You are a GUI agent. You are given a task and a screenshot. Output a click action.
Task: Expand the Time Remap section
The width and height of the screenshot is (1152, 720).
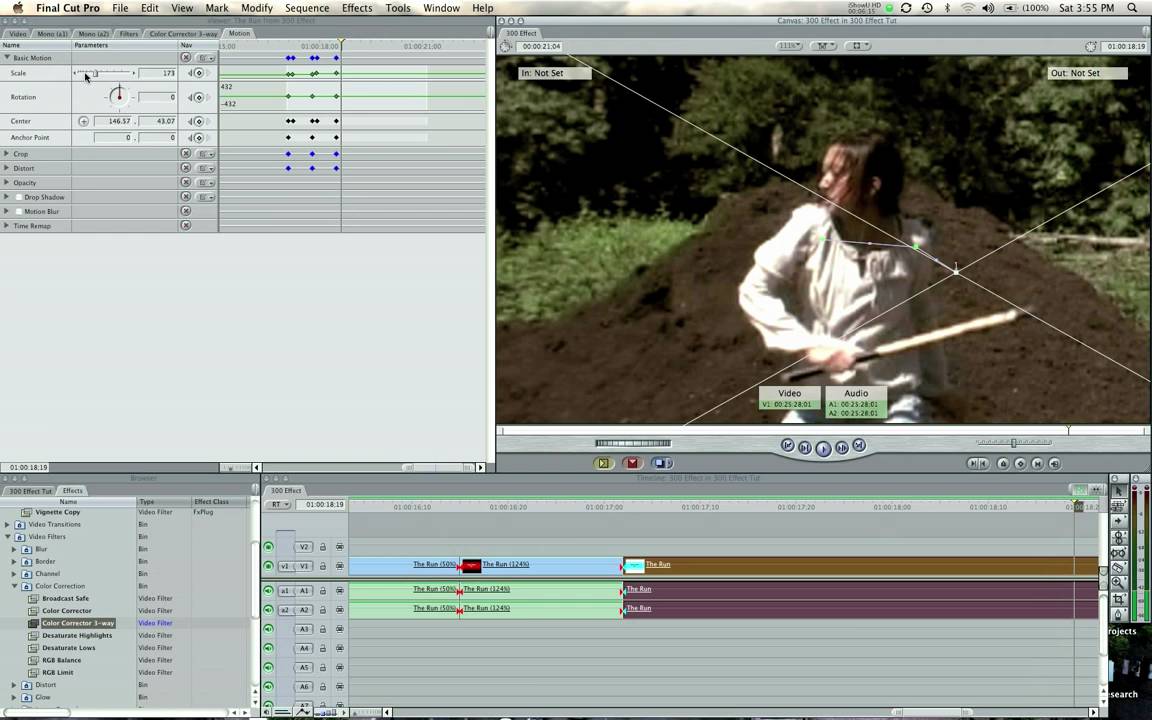7,226
